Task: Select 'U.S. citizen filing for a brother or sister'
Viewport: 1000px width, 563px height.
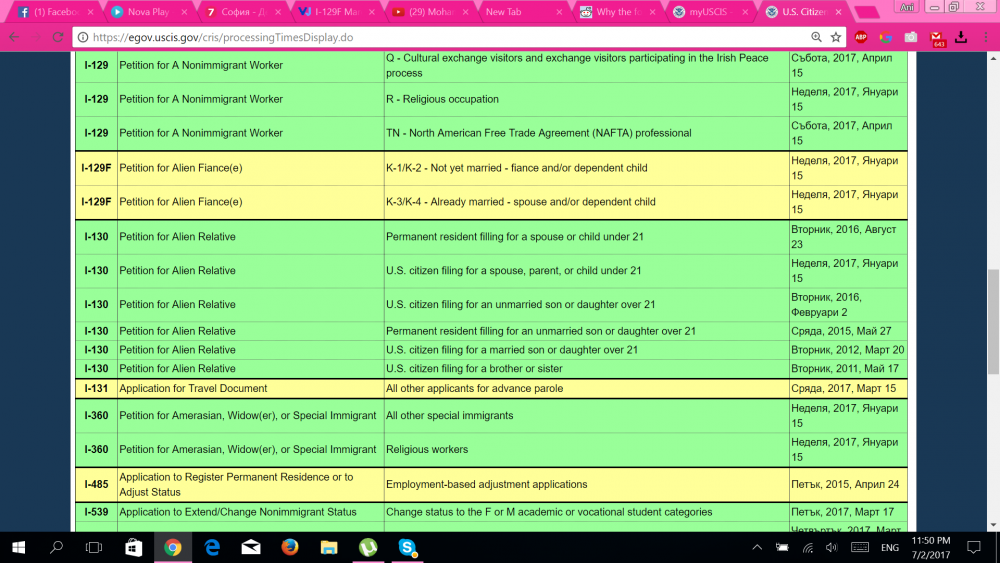Action: coord(587,369)
